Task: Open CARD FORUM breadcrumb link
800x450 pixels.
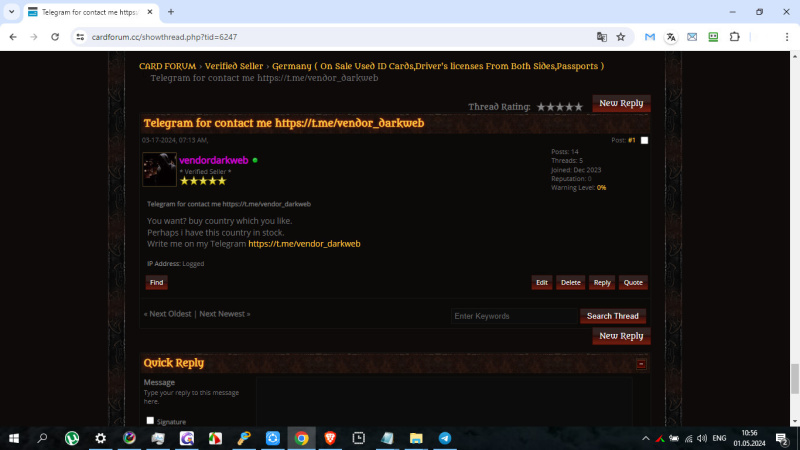Action: [x=167, y=66]
